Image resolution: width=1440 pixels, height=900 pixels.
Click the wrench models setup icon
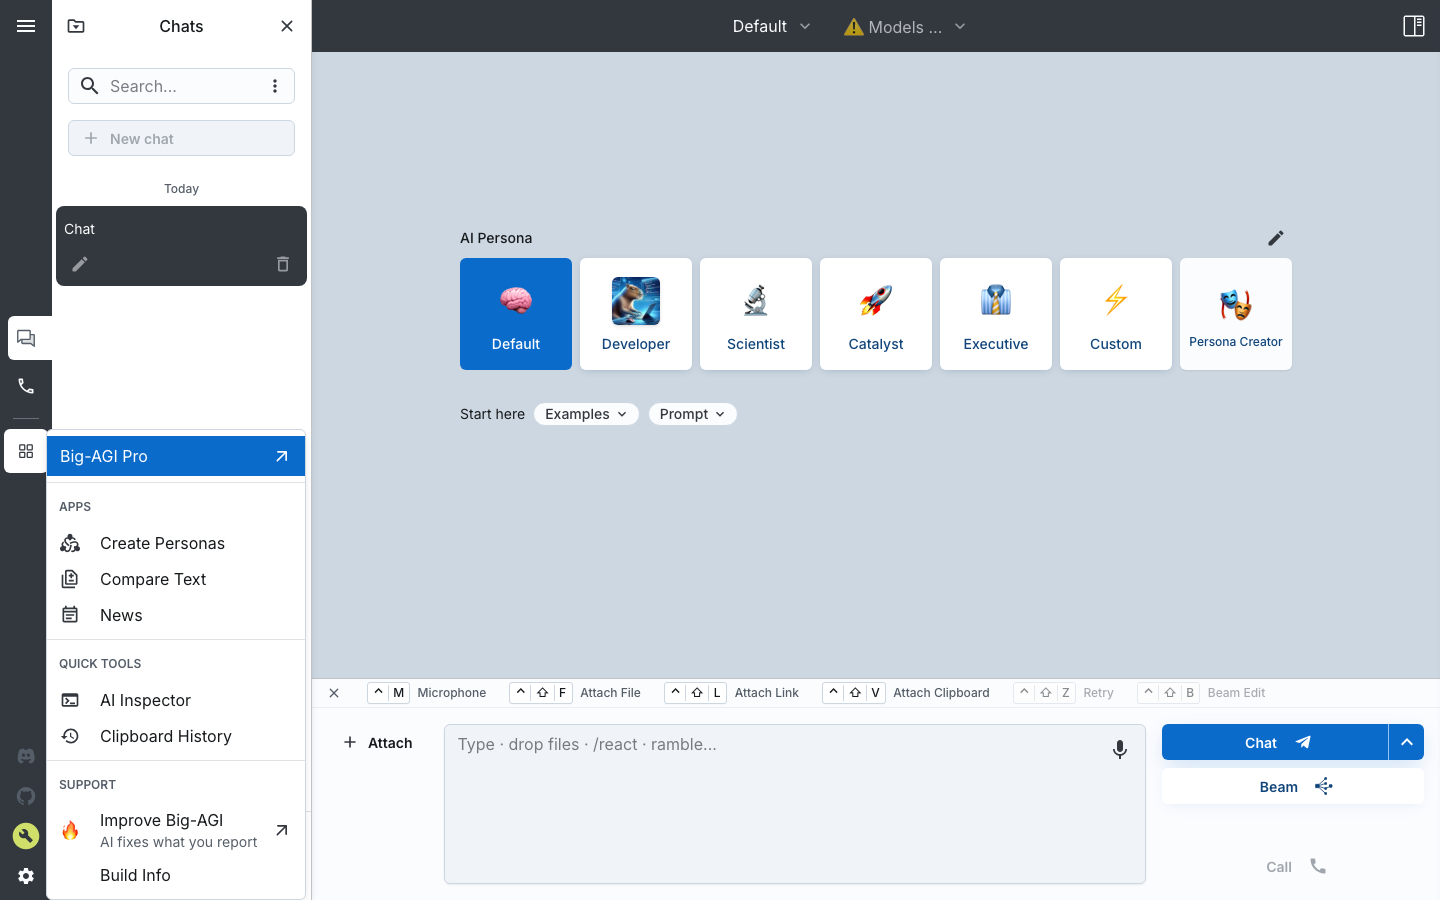point(26,836)
